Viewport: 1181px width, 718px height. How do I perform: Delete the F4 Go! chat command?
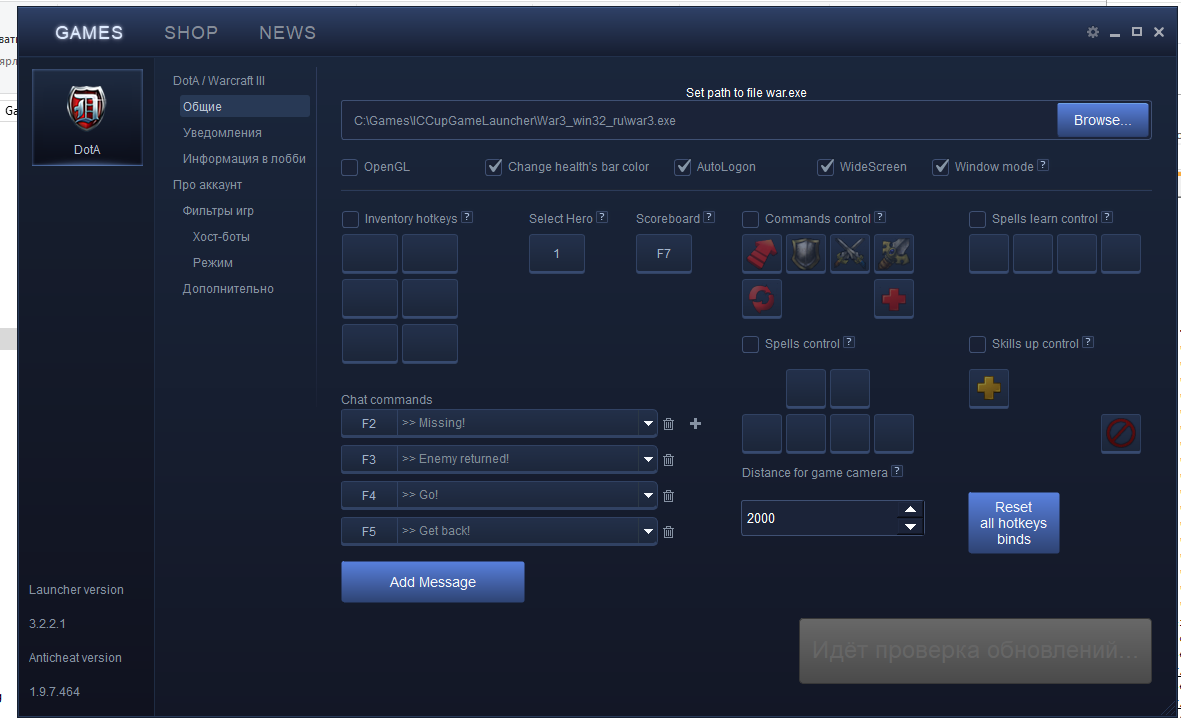coord(668,496)
